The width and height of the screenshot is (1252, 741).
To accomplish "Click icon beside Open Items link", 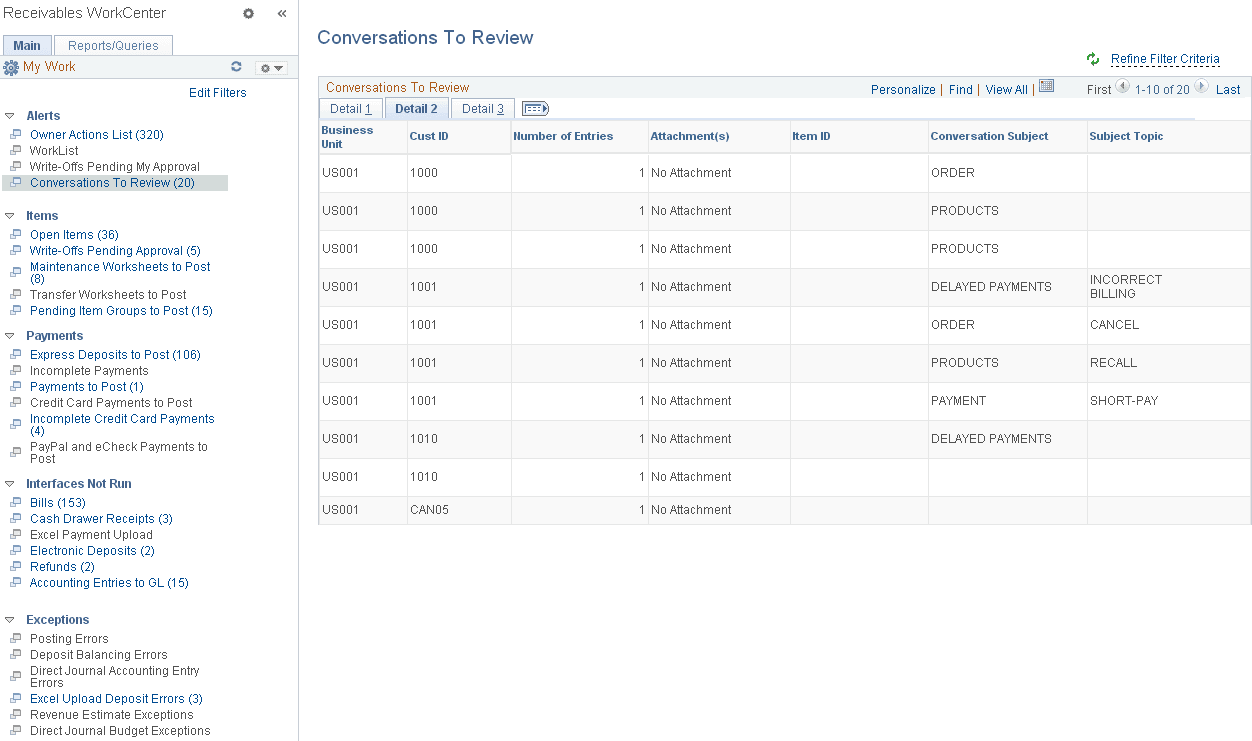I will (x=15, y=234).
